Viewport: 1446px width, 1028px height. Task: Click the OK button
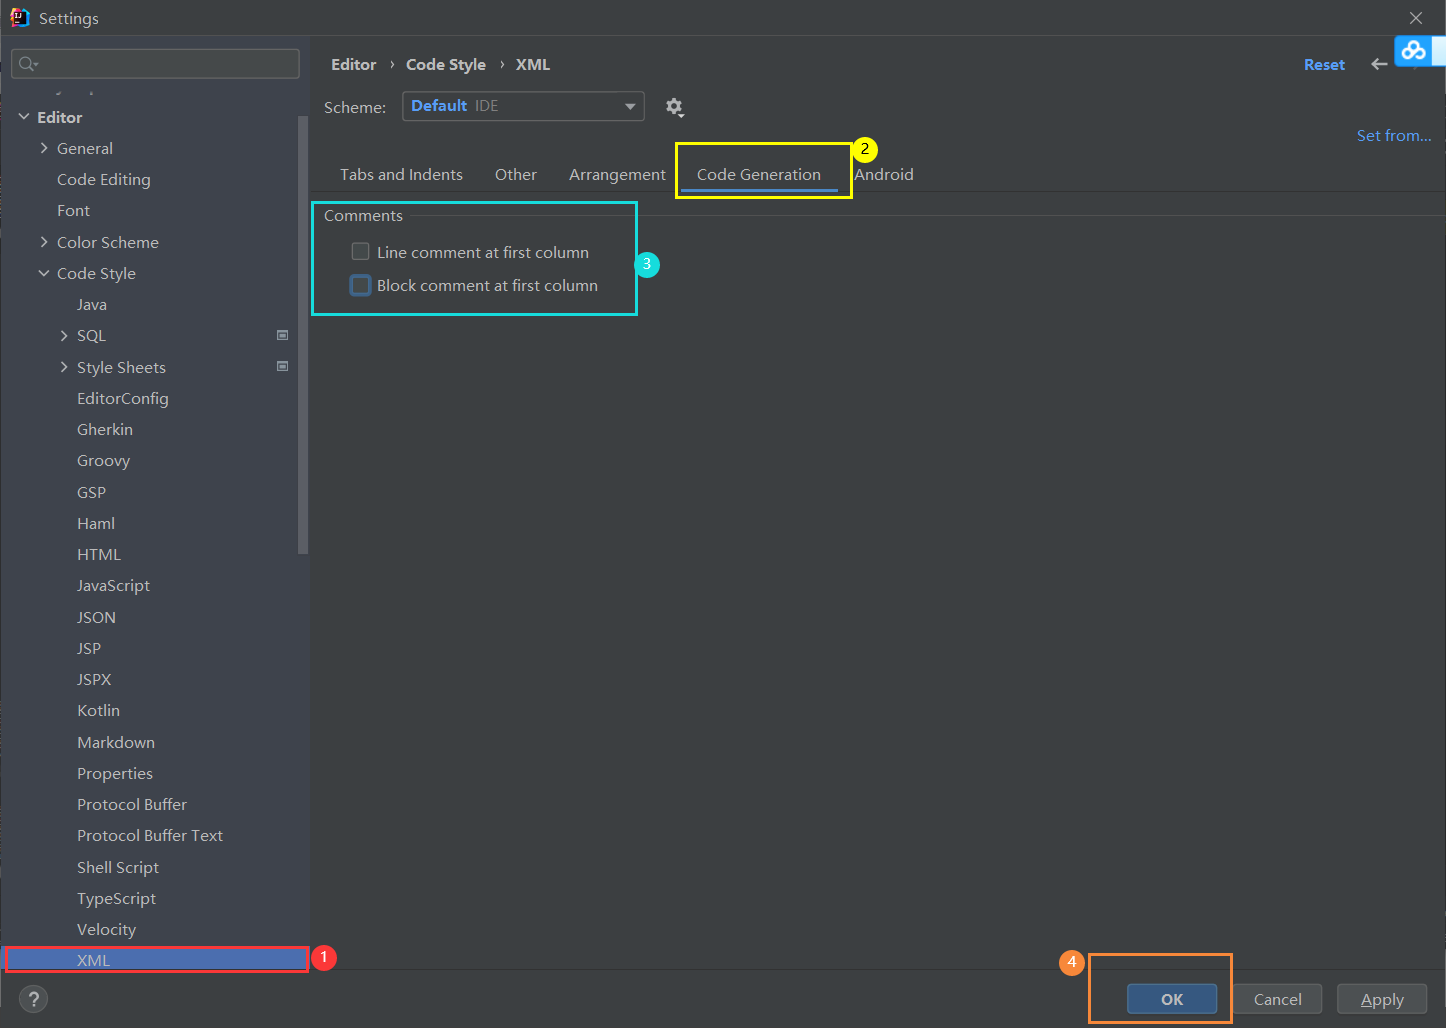1172,999
